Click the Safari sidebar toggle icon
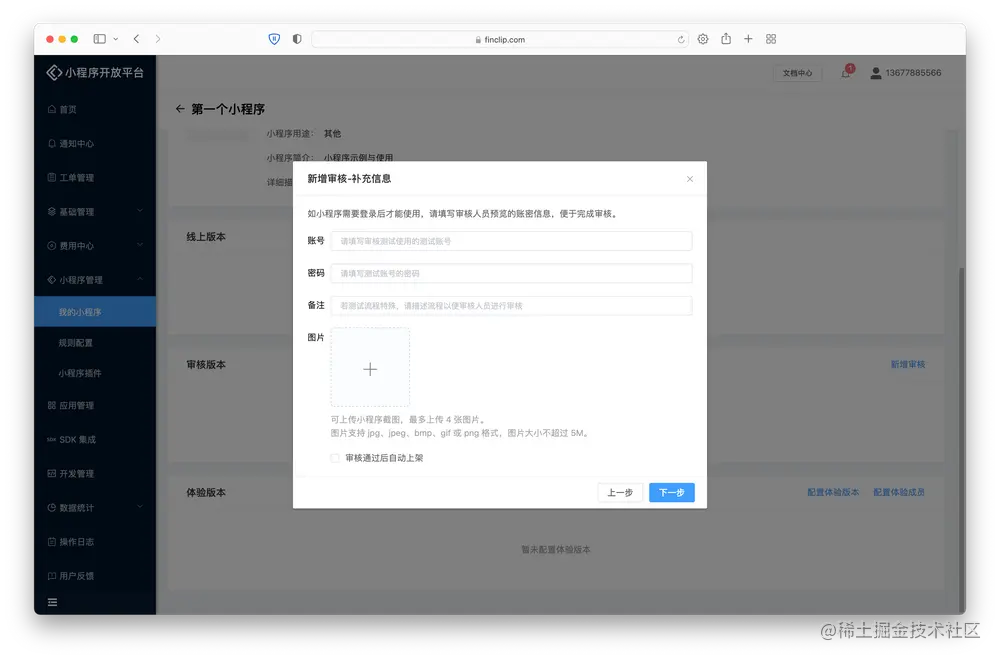 pyautogui.click(x=99, y=39)
